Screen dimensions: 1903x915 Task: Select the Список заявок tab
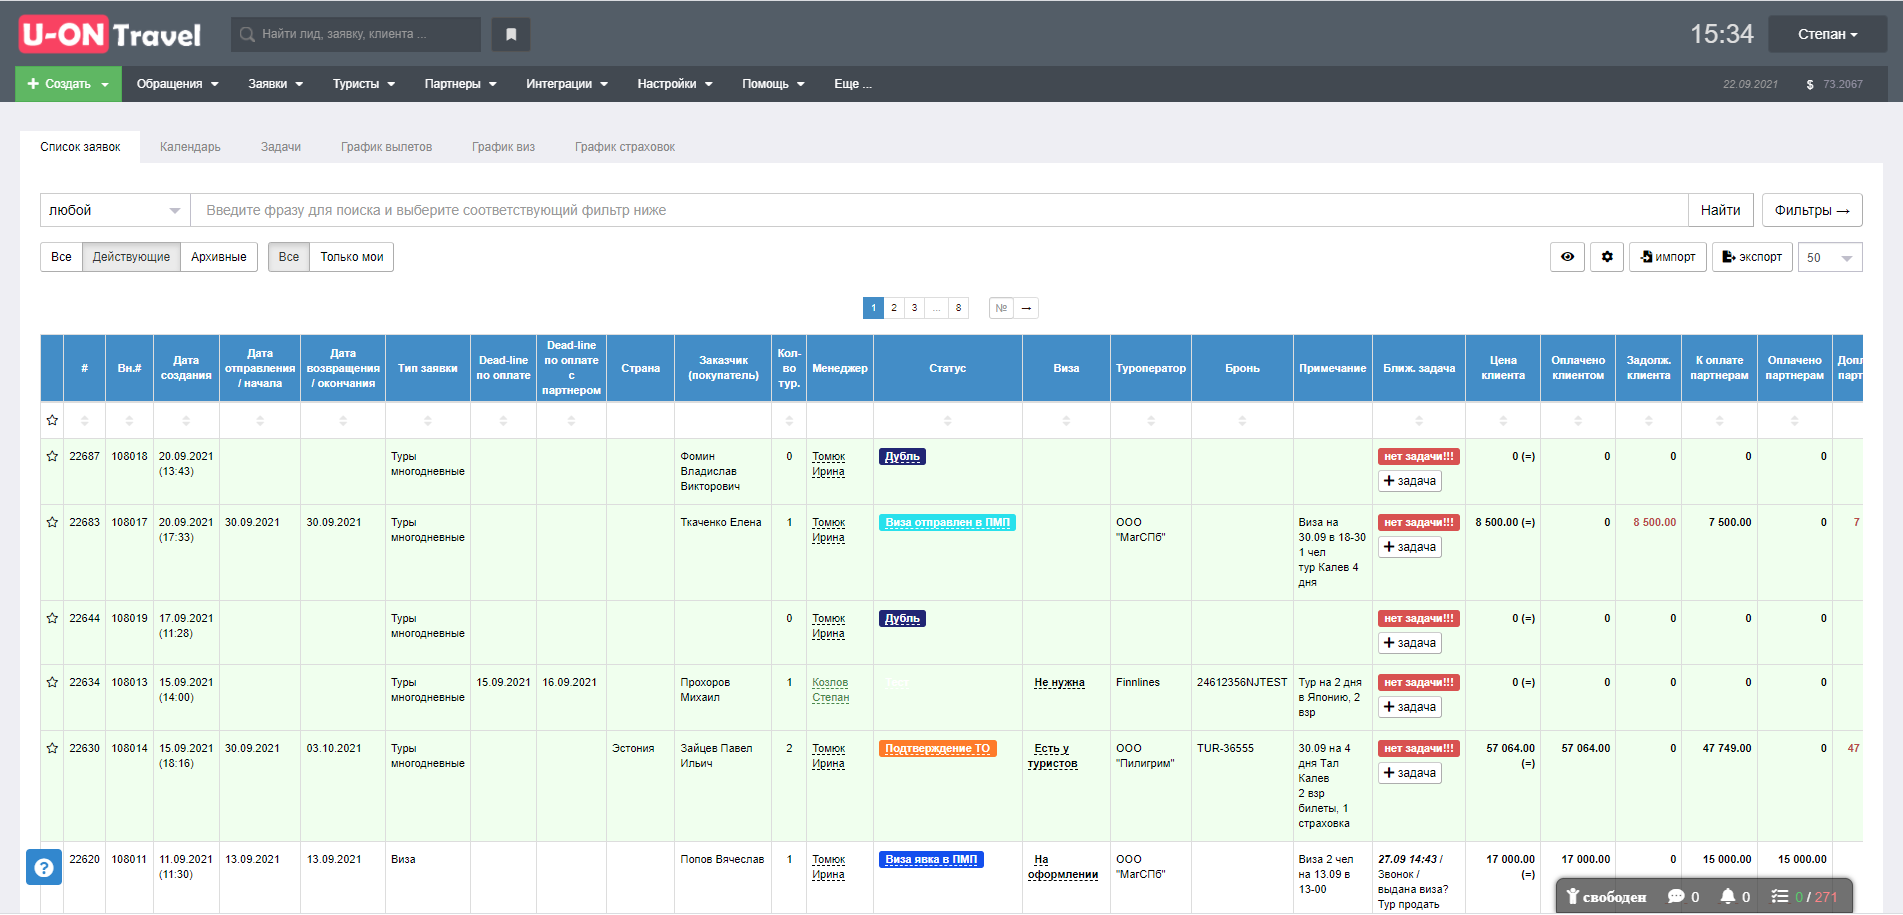coord(80,147)
